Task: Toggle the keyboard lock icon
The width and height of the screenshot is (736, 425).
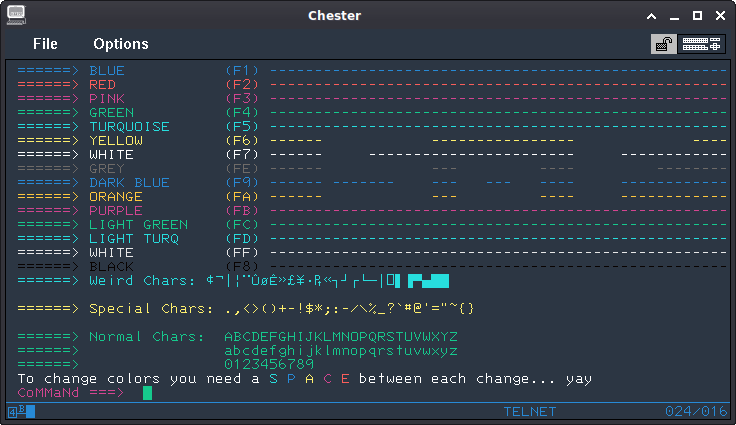Action: (x=664, y=44)
